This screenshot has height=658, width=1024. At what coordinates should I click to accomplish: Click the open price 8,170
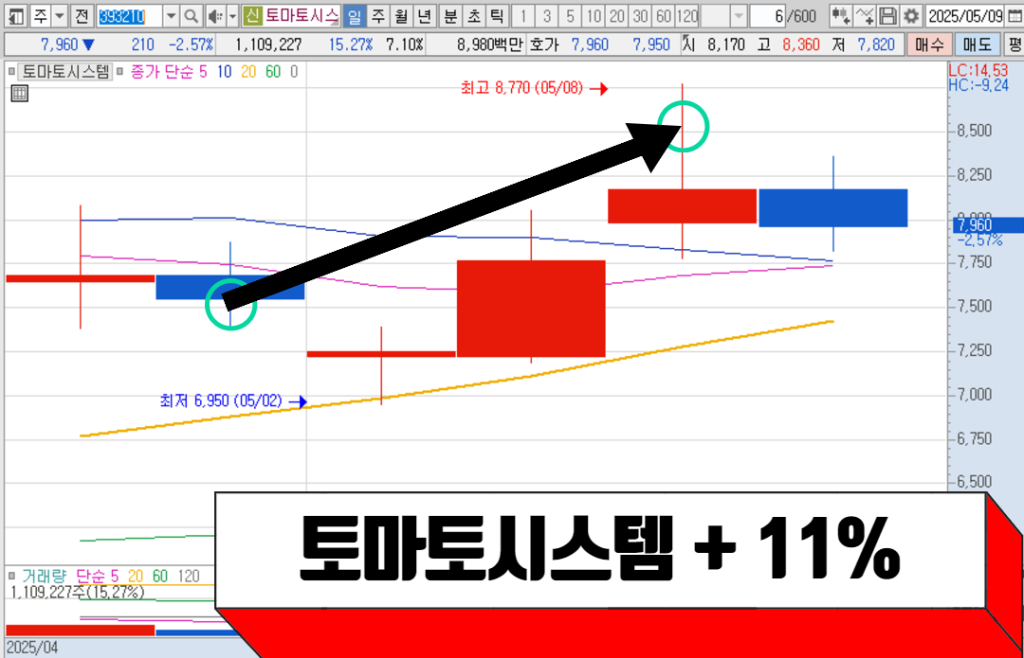click(726, 45)
